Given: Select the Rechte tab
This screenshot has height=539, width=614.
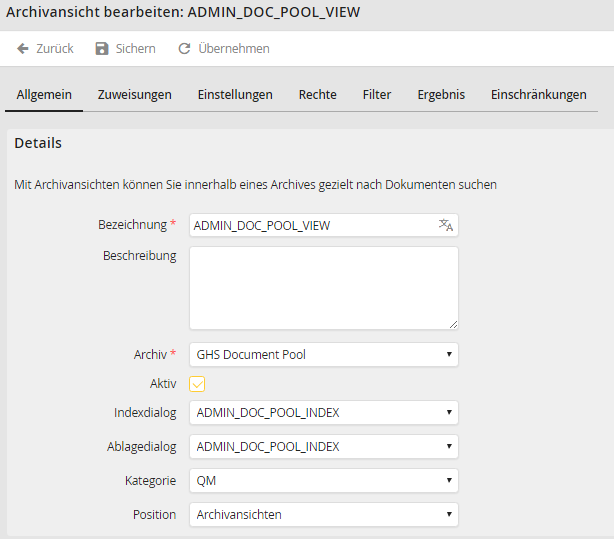Looking at the screenshot, I should coord(317,95).
